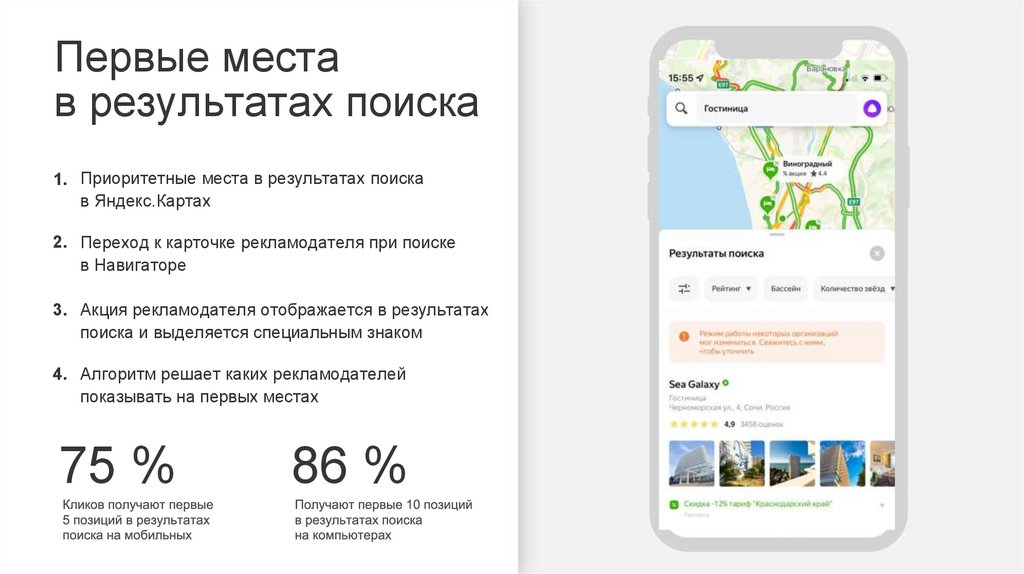Open the Sea Galaxy photo showing the sea

click(x=792, y=464)
